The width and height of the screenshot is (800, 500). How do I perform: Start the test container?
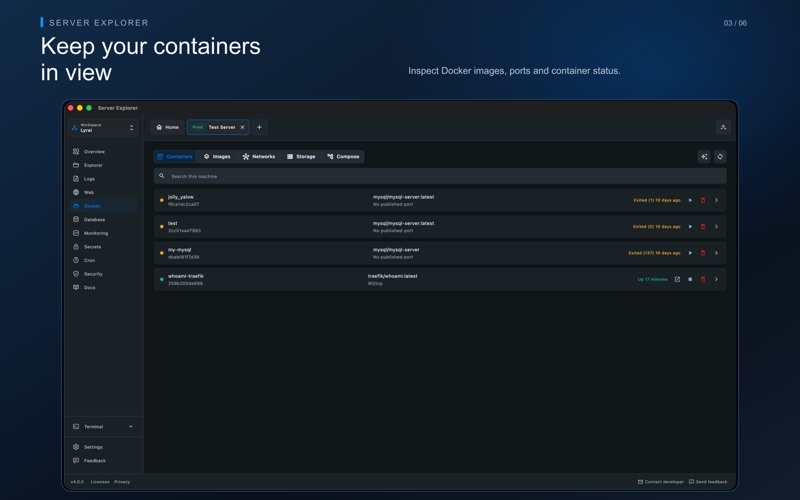(x=690, y=227)
